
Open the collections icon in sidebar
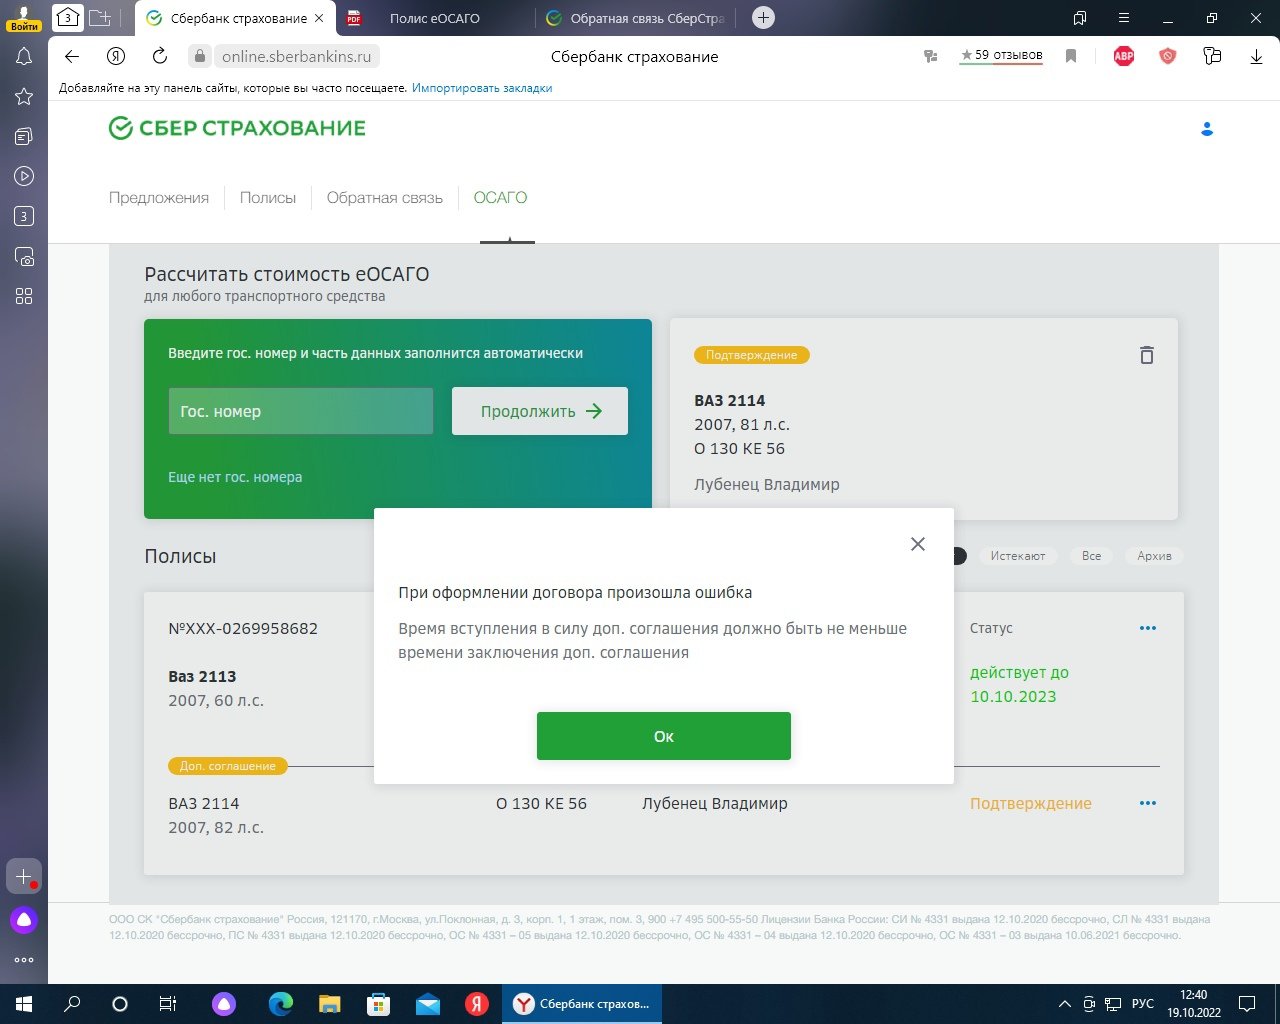24,136
